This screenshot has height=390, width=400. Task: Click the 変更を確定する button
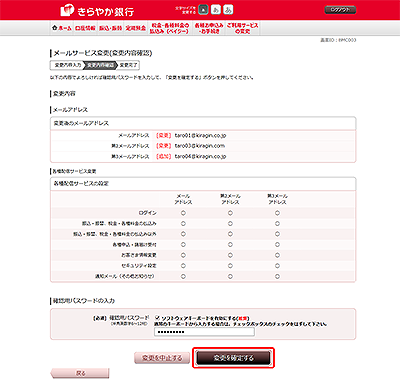pos(233,358)
